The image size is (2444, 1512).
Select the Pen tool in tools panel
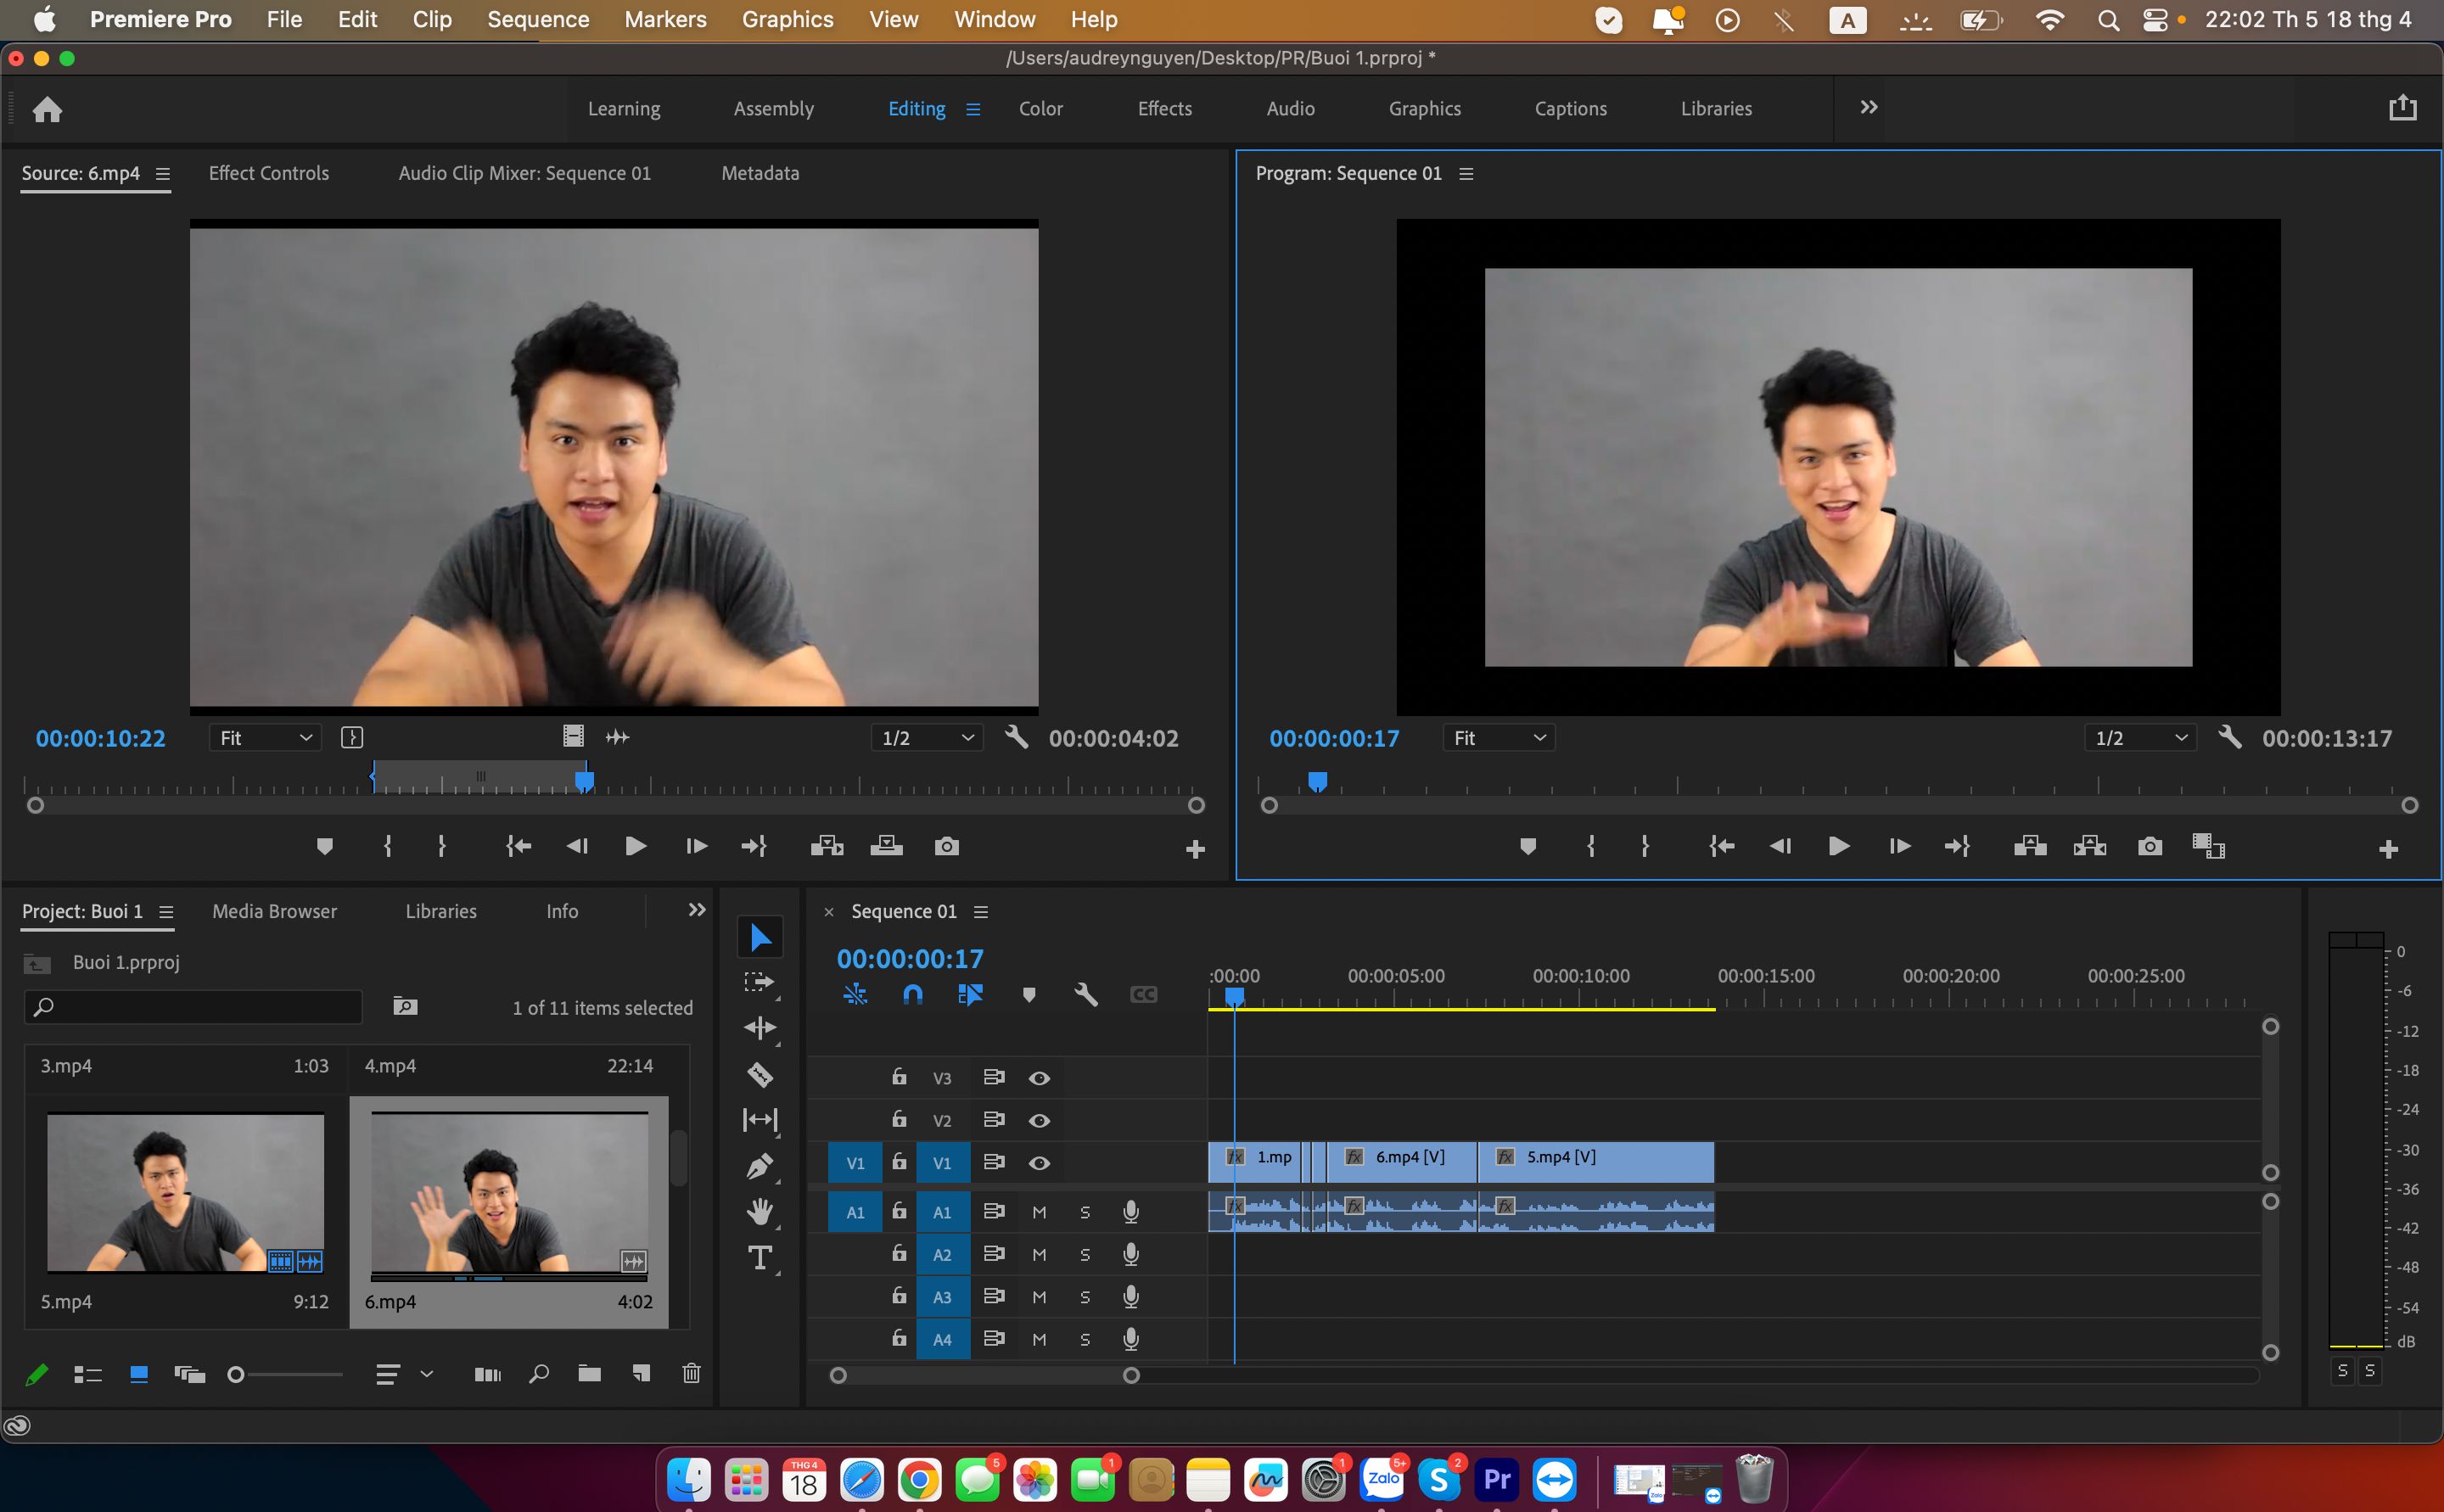760,1166
